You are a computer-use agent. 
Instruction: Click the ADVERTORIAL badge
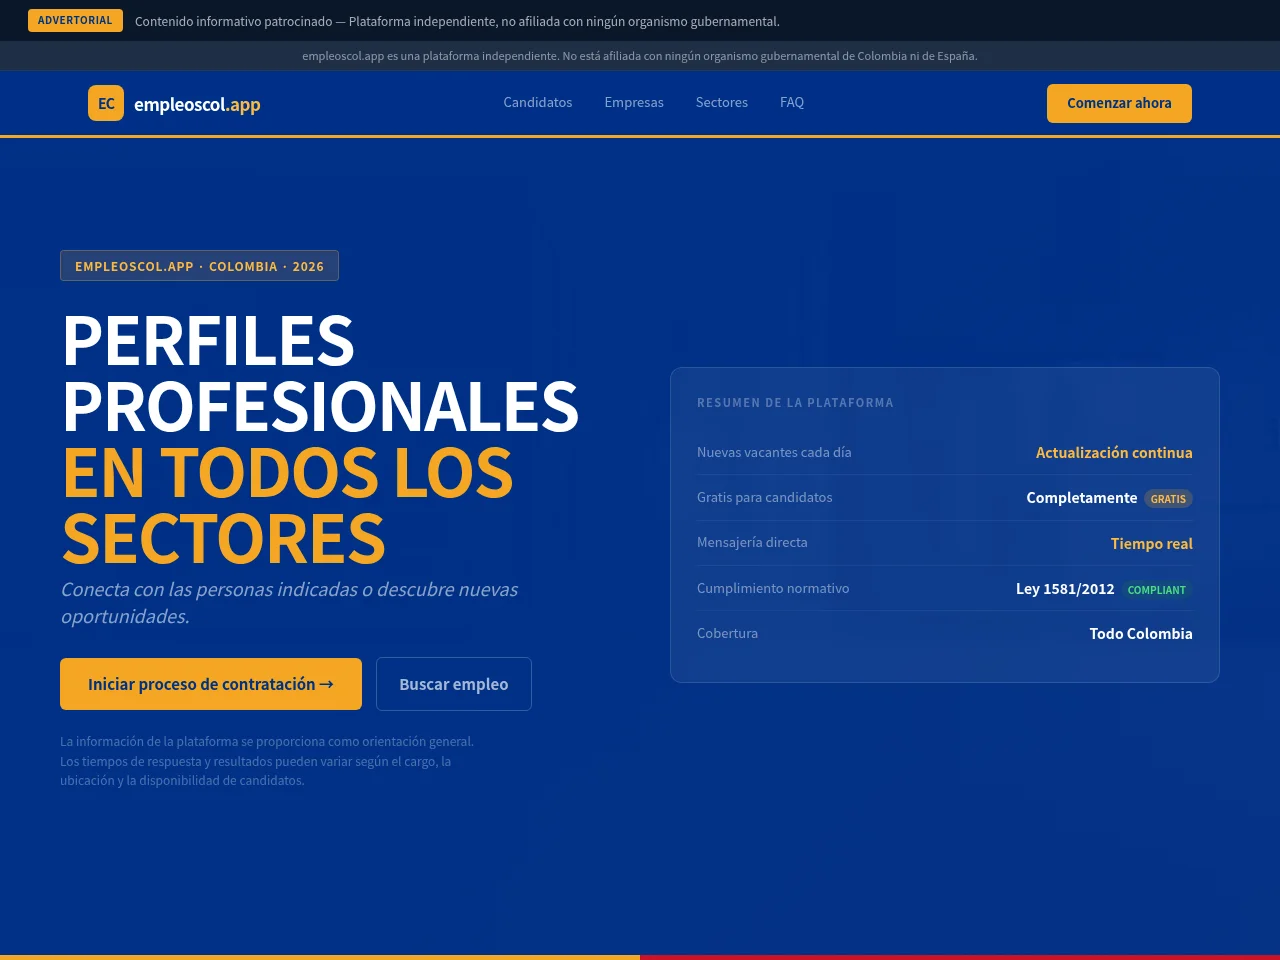point(75,20)
